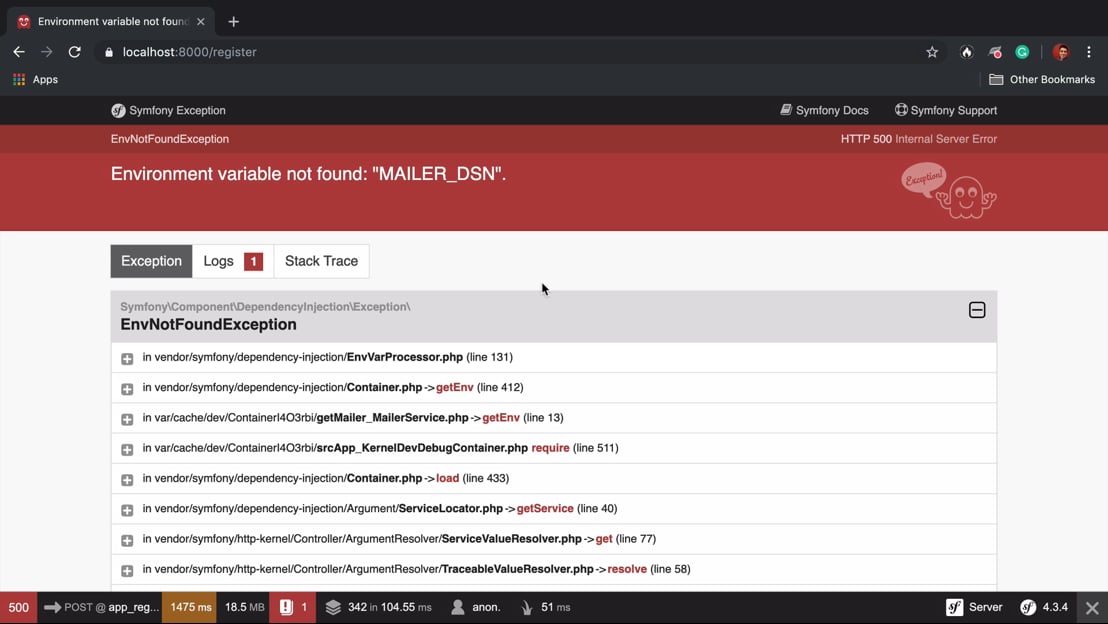Open the Chrome three-dot menu
Image resolution: width=1108 pixels, height=624 pixels.
pos(1089,52)
